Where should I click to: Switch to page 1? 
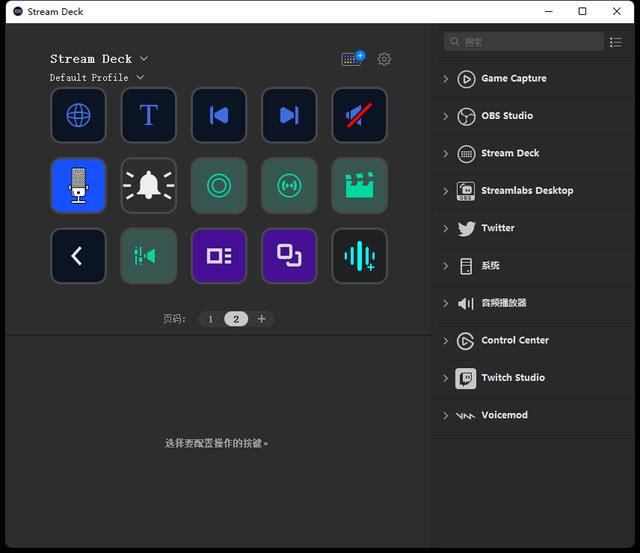coord(211,319)
